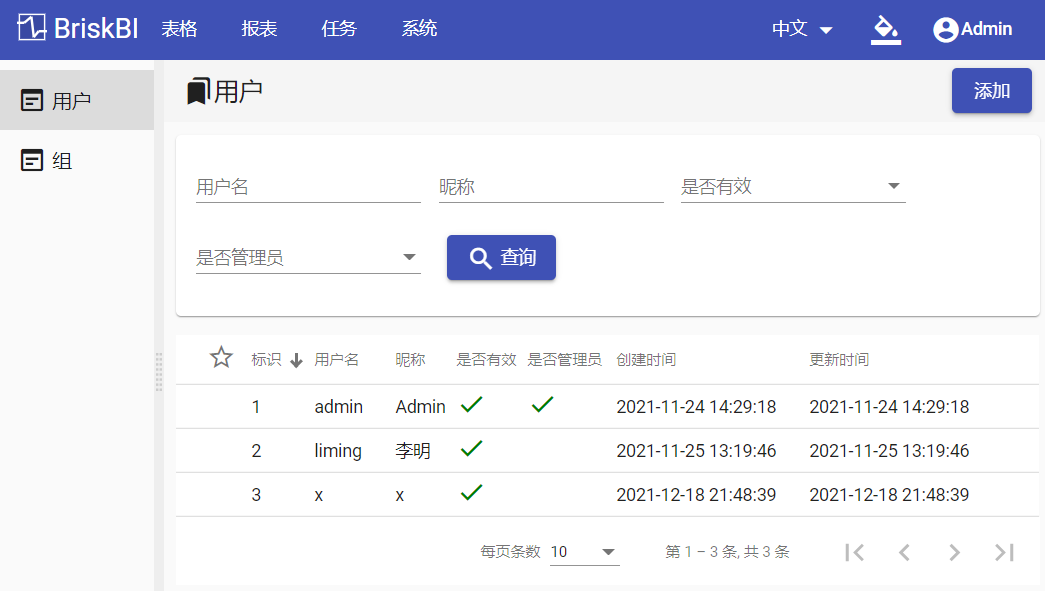The image size is (1045, 591).
Task: Click the 添加 button
Action: (992, 91)
